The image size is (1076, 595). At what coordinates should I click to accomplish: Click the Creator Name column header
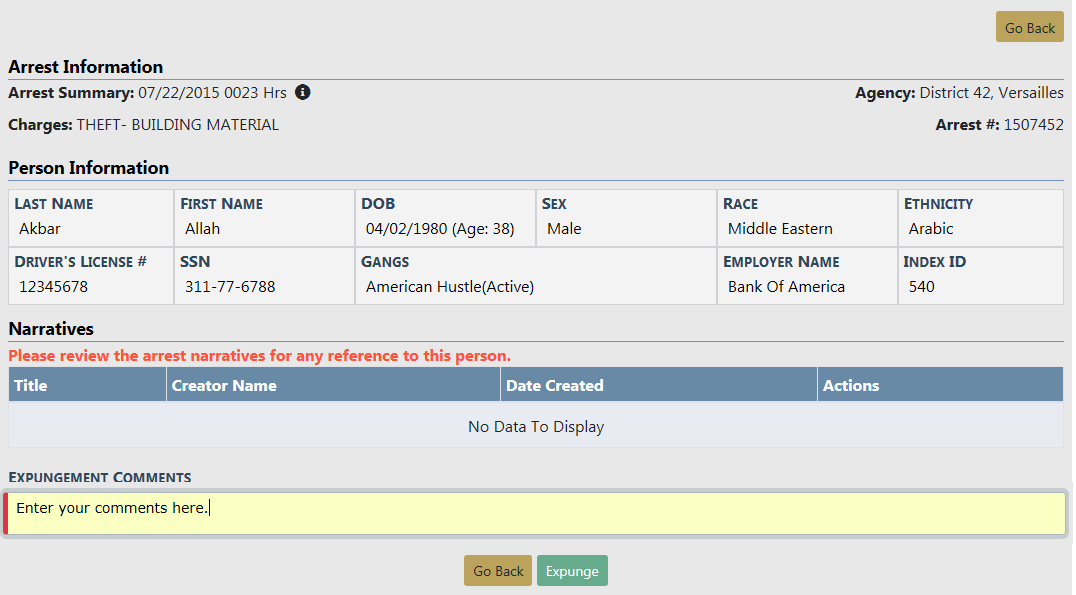[224, 385]
